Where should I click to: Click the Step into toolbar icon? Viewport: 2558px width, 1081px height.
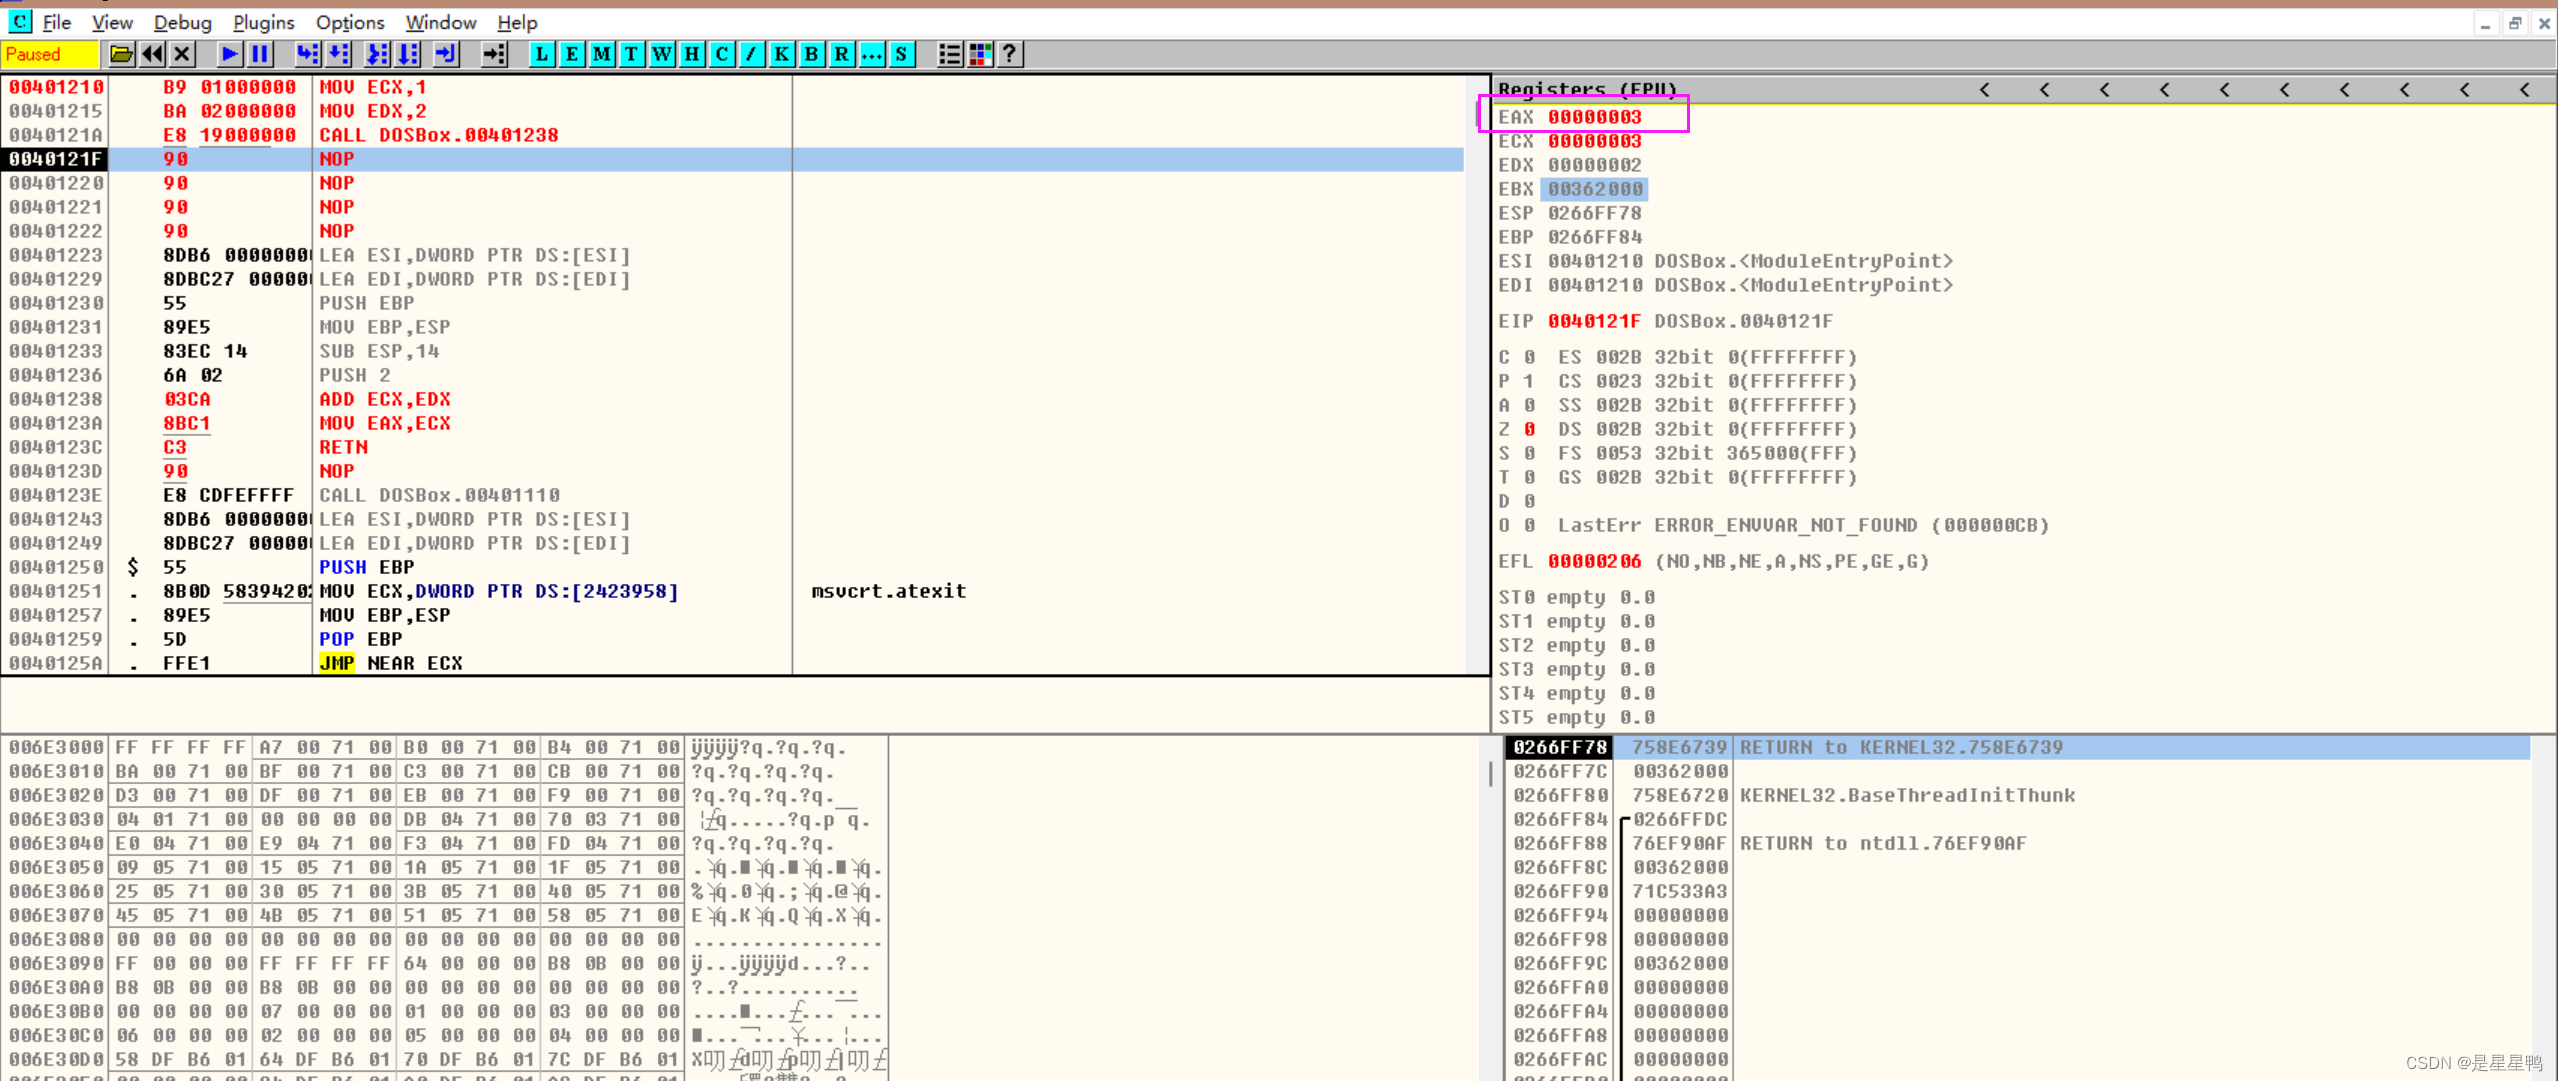click(x=307, y=54)
